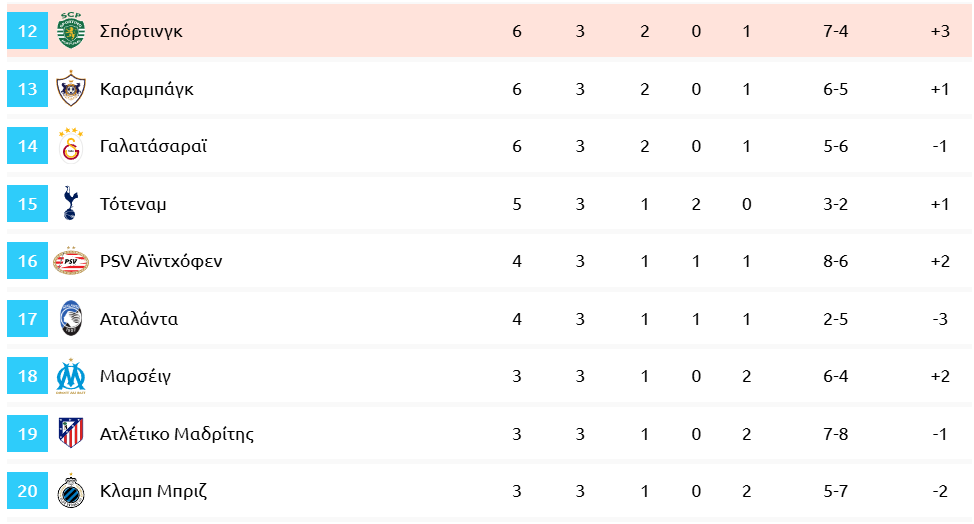The height and width of the screenshot is (524, 974).
Task: Click the Sporting club crest icon
Action: tap(70, 31)
